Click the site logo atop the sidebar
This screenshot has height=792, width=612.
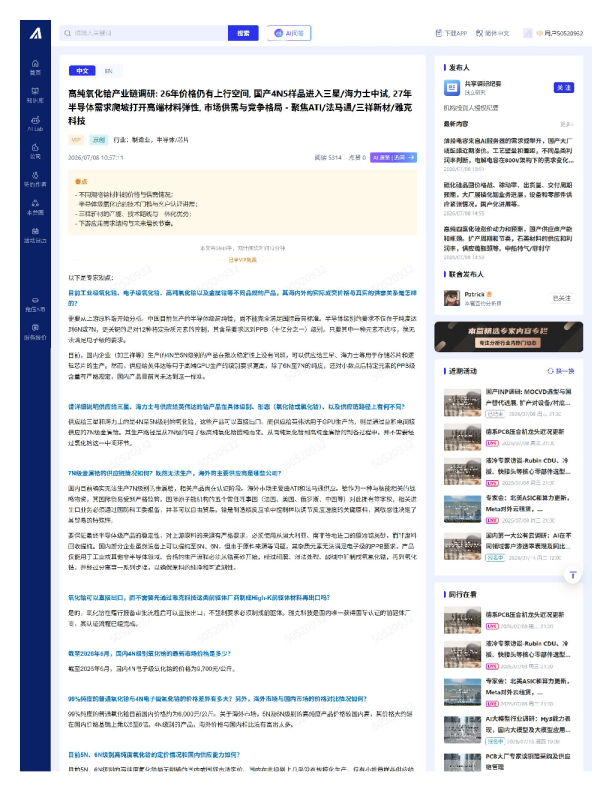pyautogui.click(x=35, y=33)
